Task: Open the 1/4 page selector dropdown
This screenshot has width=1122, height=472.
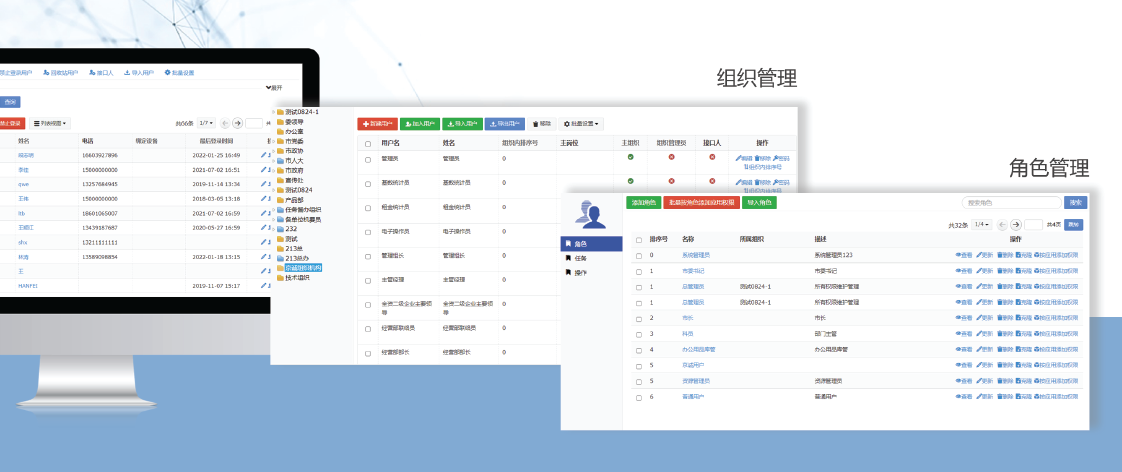Action: [983, 225]
